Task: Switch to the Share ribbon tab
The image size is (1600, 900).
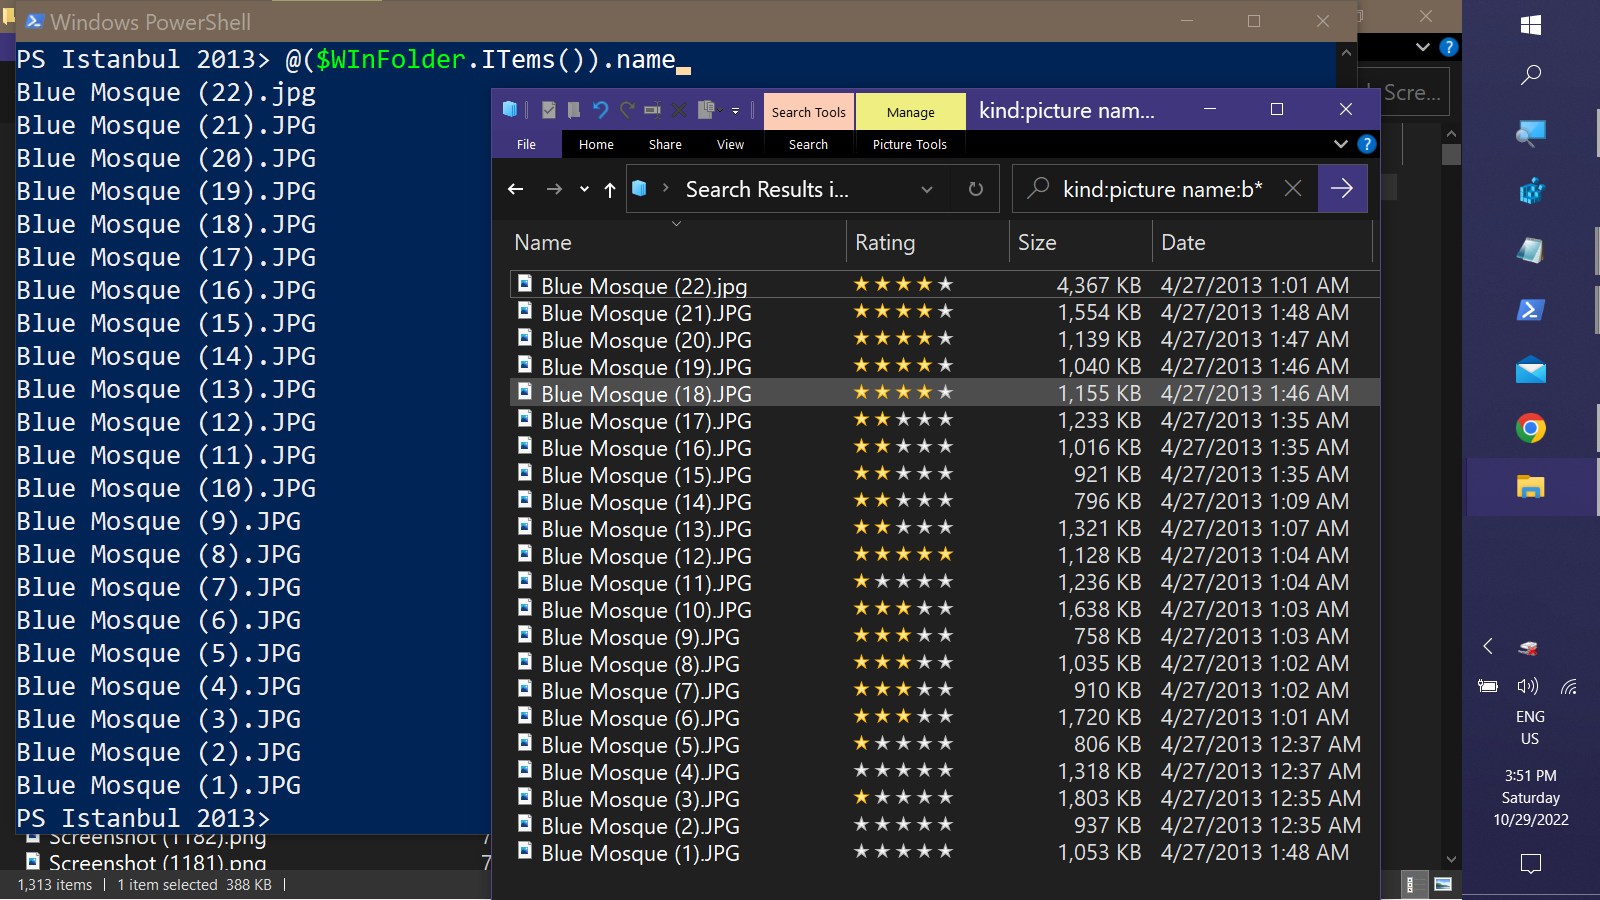Action: (665, 144)
